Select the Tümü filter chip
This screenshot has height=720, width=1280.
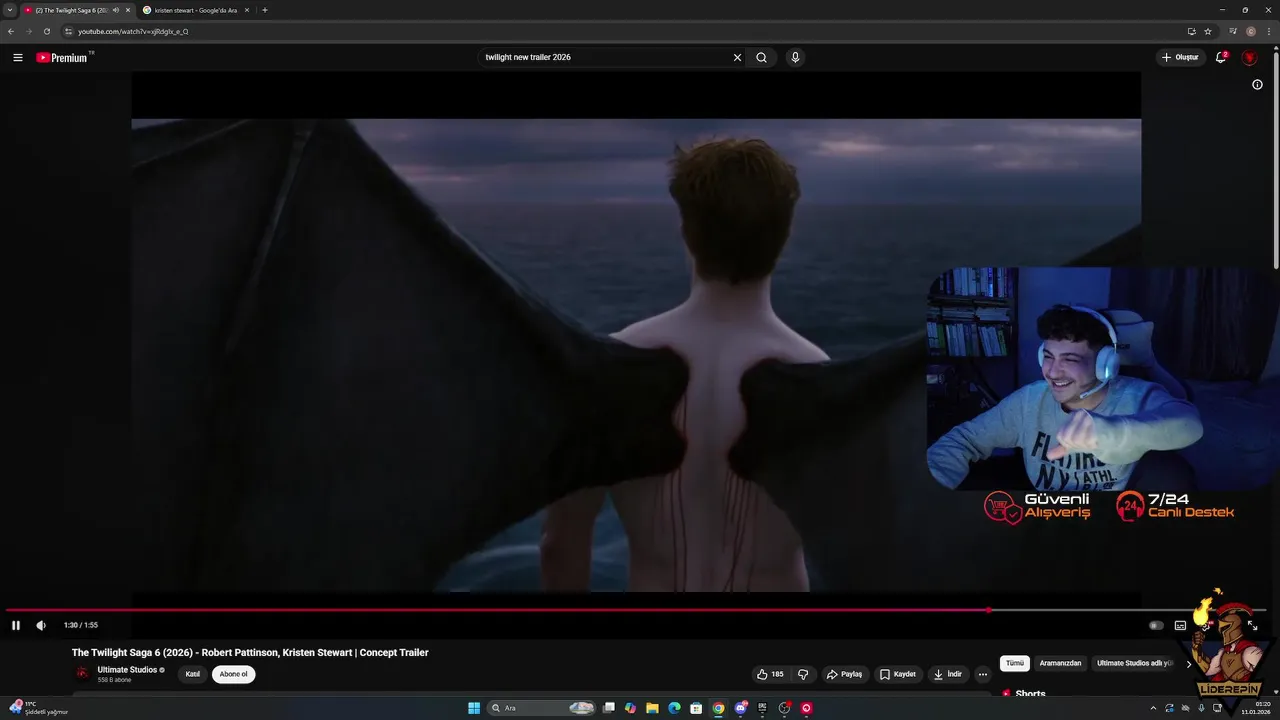click(x=1015, y=663)
